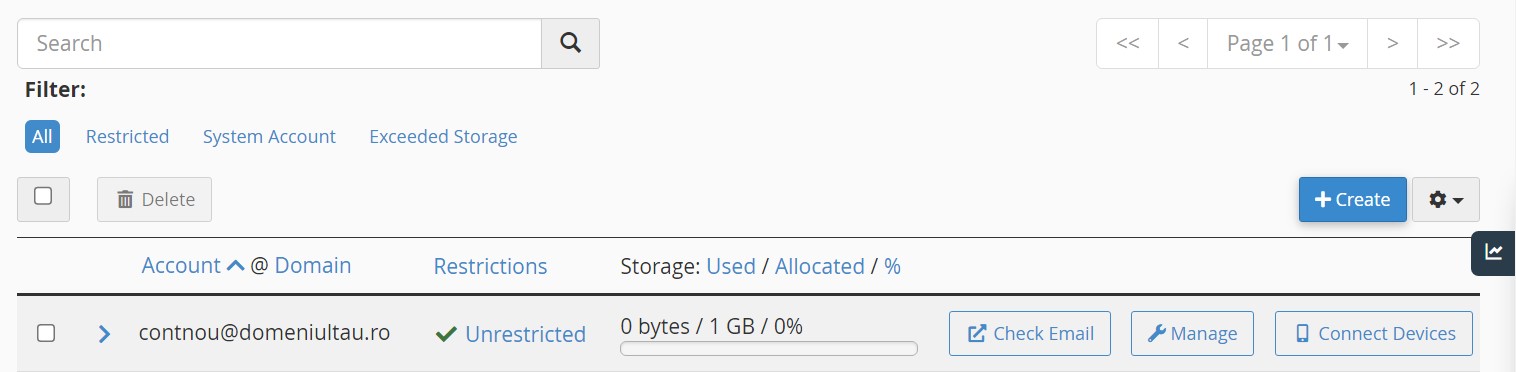The height and width of the screenshot is (372, 1516).
Task: Click the storage usage progress bar
Action: tap(769, 349)
